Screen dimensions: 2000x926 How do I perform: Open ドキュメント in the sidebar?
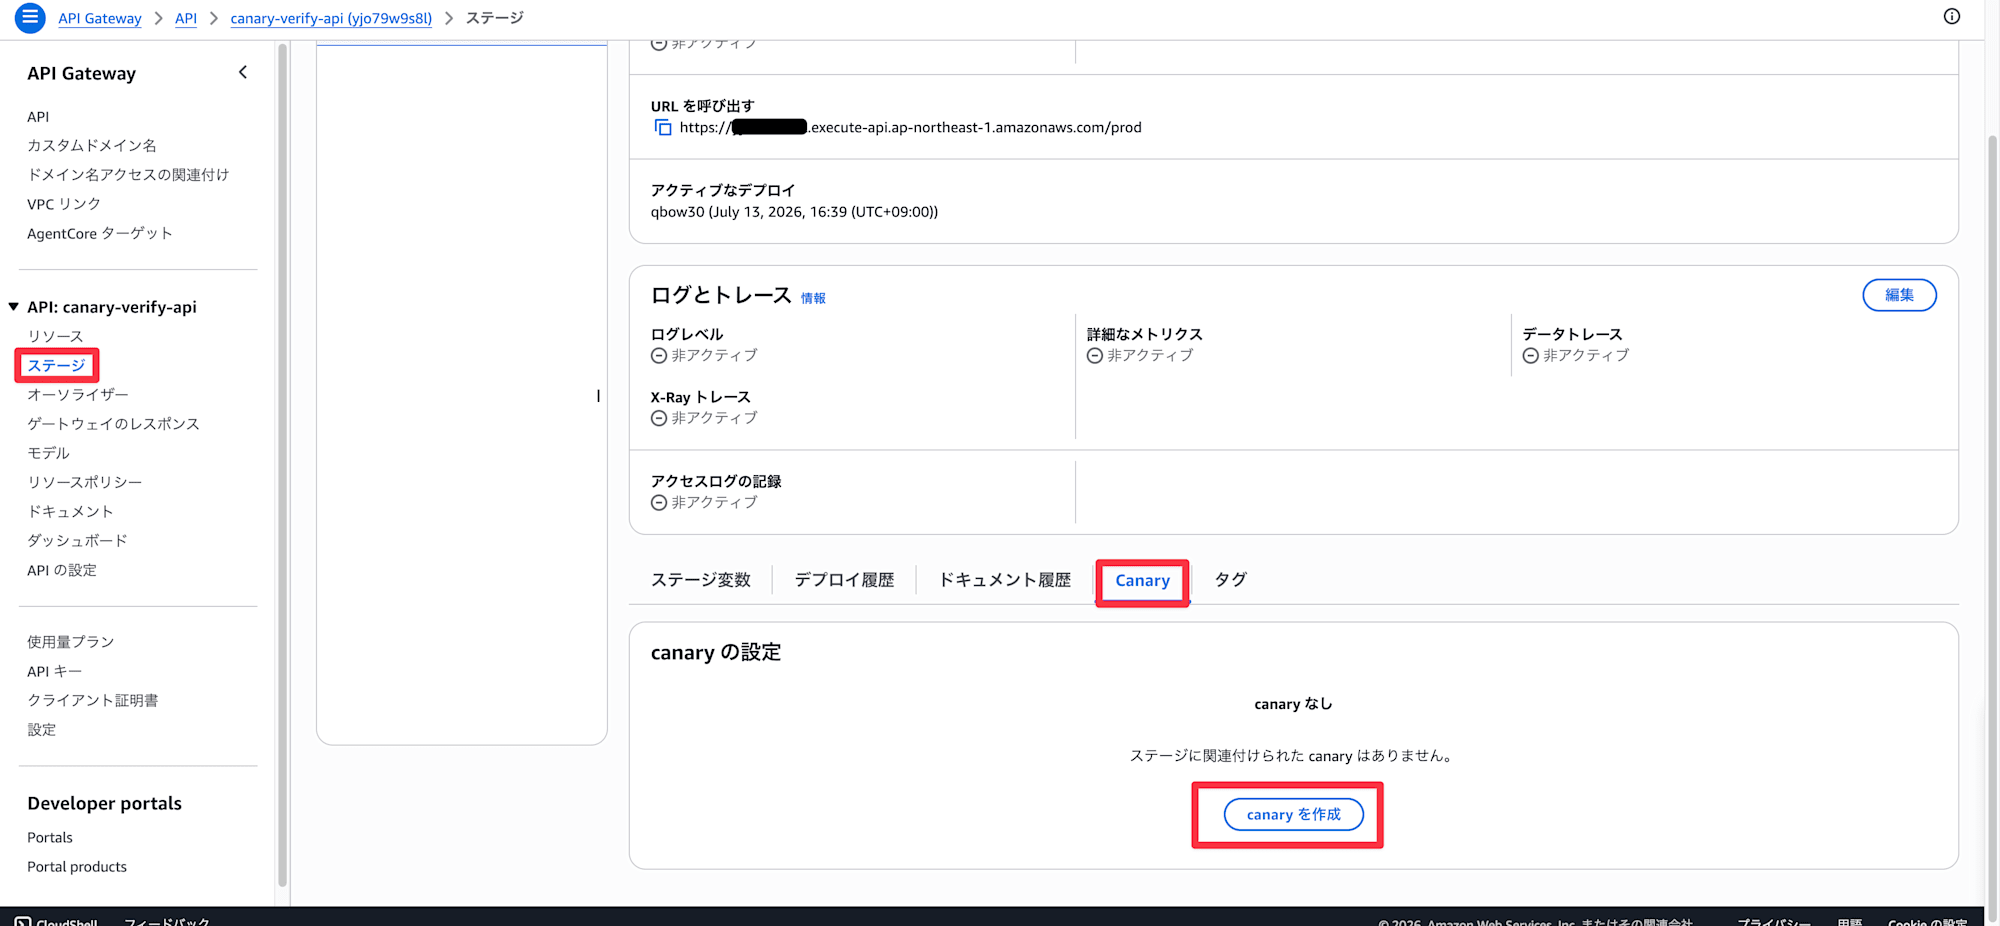(70, 511)
